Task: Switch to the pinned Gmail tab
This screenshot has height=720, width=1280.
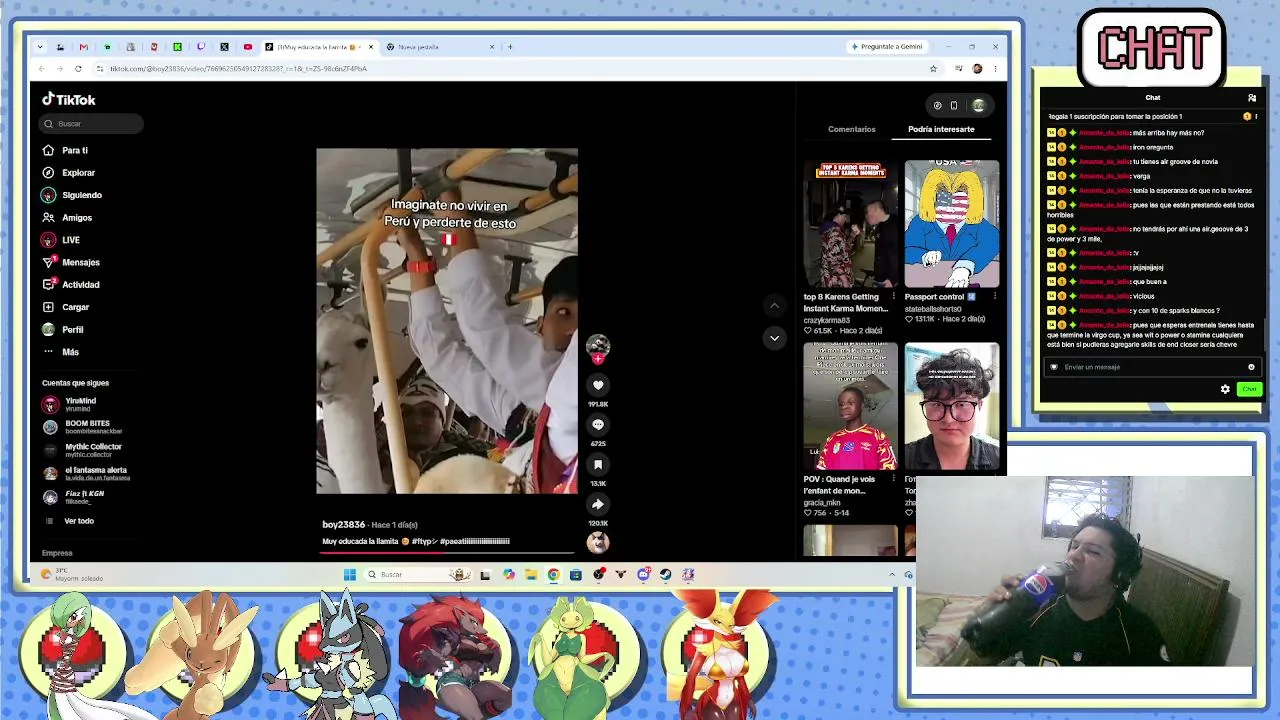Action: coord(84,47)
